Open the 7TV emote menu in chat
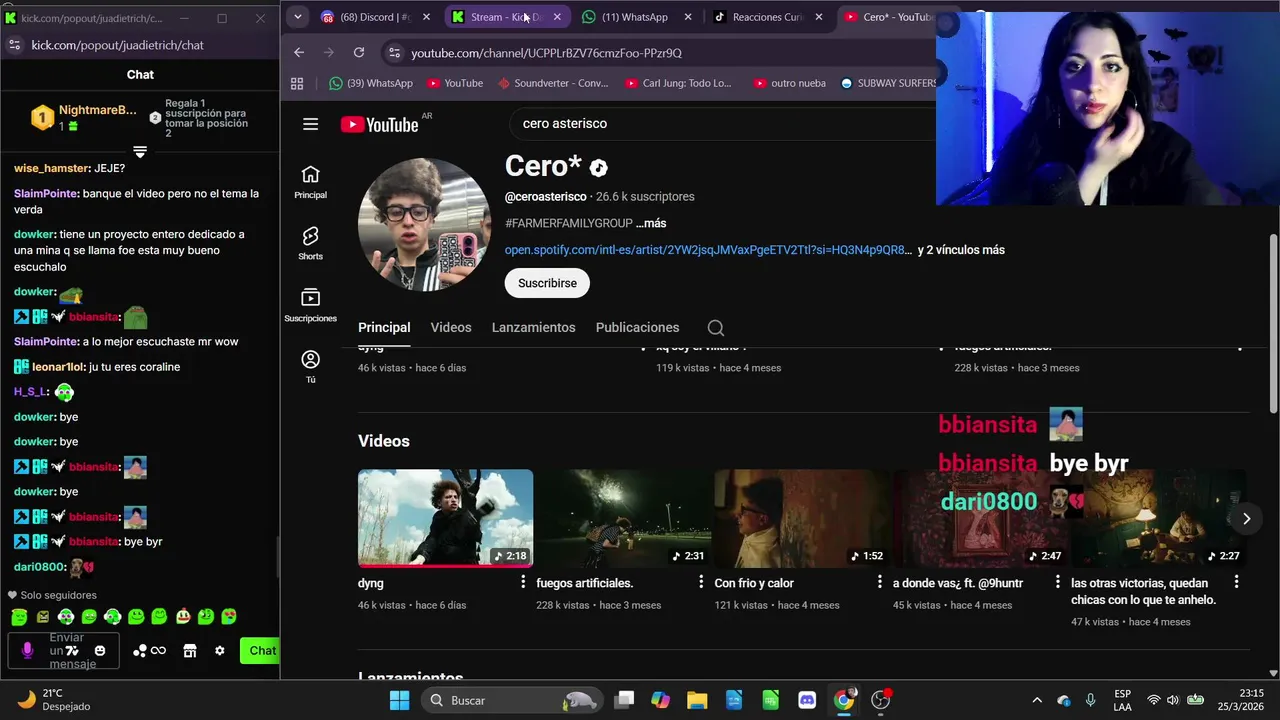Image resolution: width=1280 pixels, height=720 pixels. 72,651
